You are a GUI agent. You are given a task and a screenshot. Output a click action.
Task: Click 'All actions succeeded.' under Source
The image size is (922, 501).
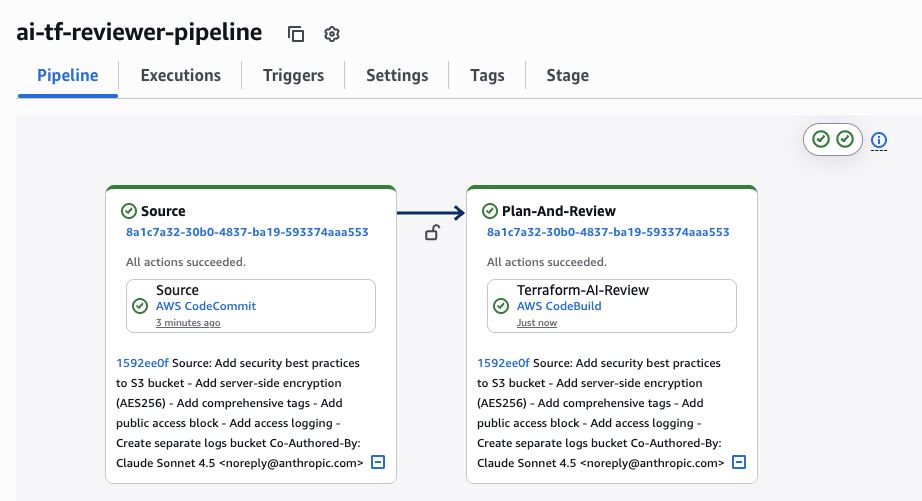[186, 262]
